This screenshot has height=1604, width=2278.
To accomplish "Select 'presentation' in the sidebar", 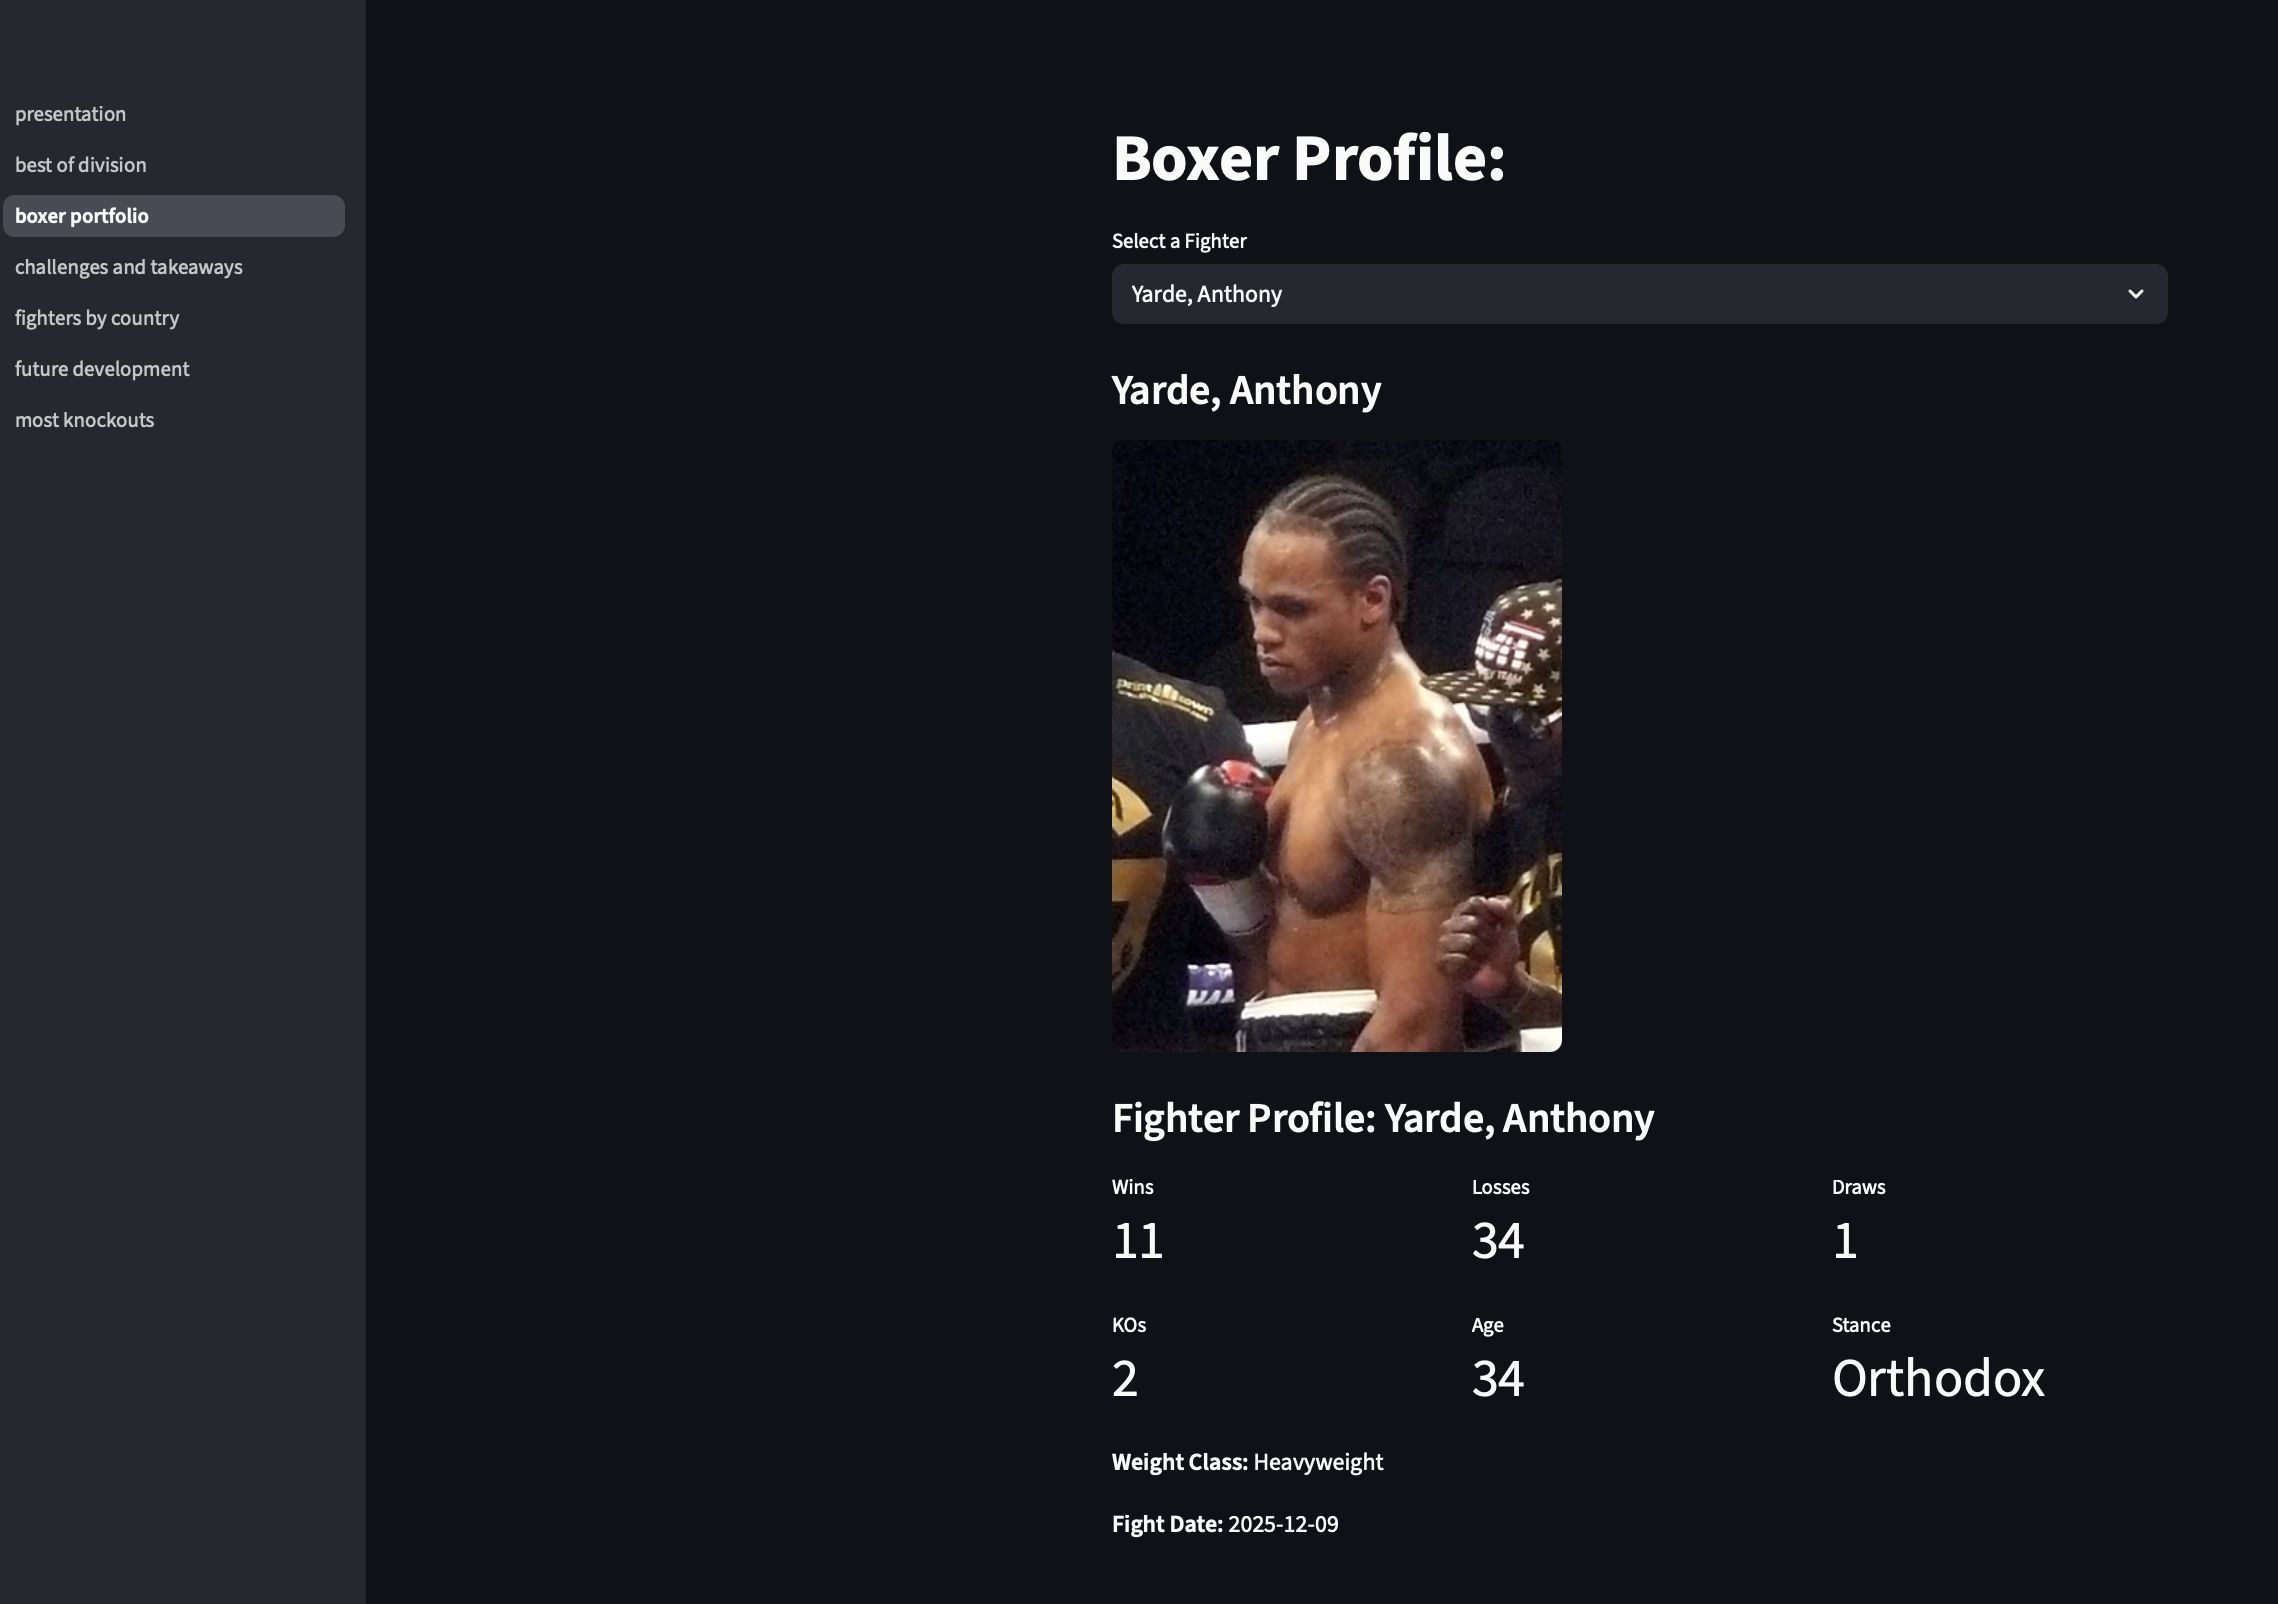I will 70,113.
